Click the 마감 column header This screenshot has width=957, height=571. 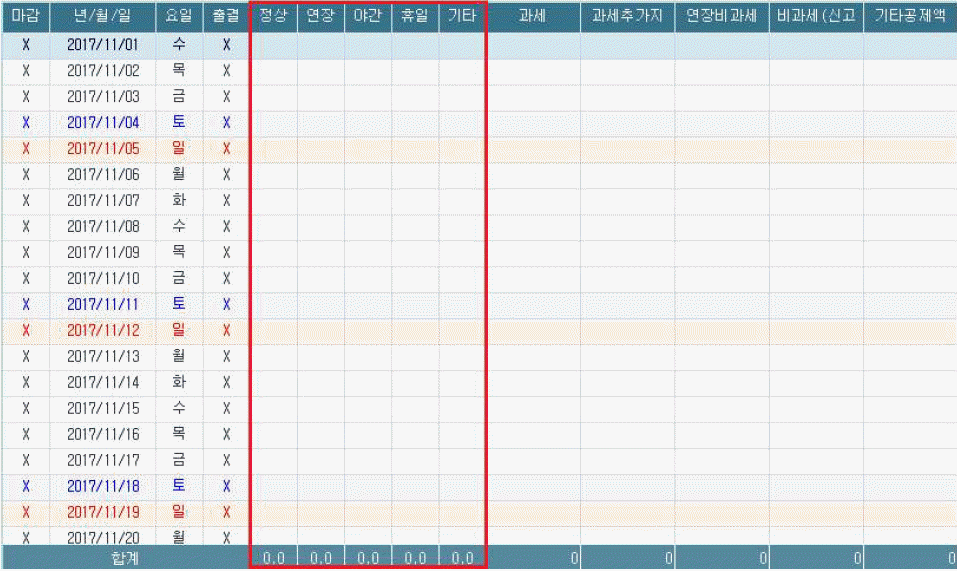click(x=25, y=17)
